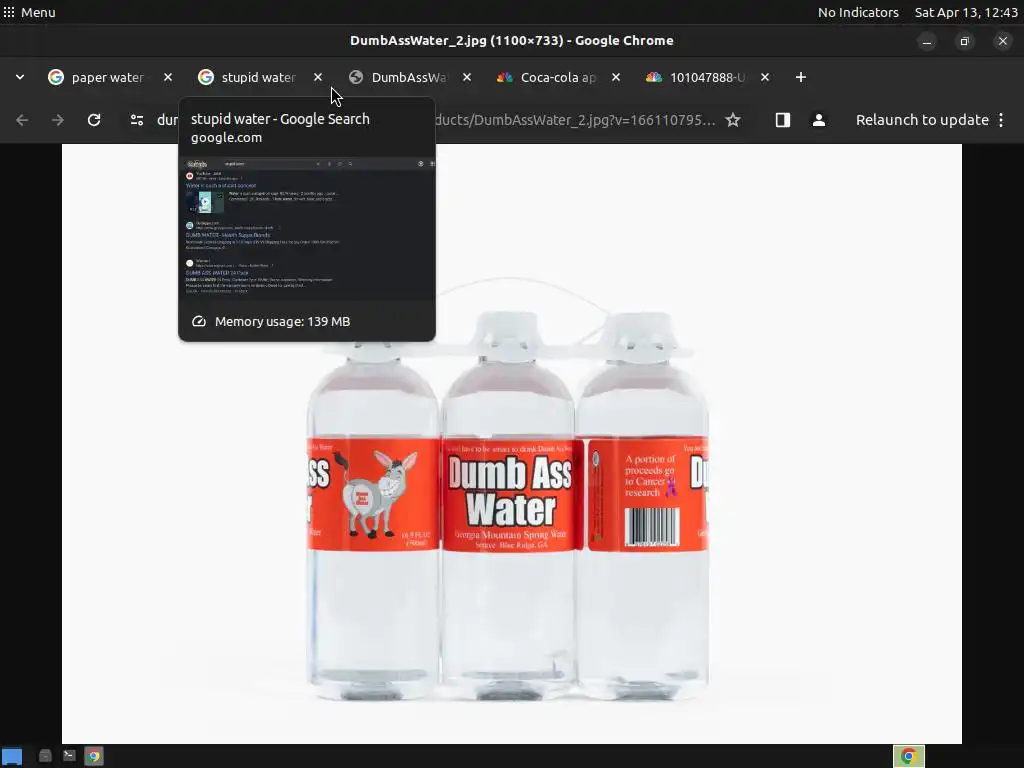Click the Chrome window item in taskbar right

point(908,756)
